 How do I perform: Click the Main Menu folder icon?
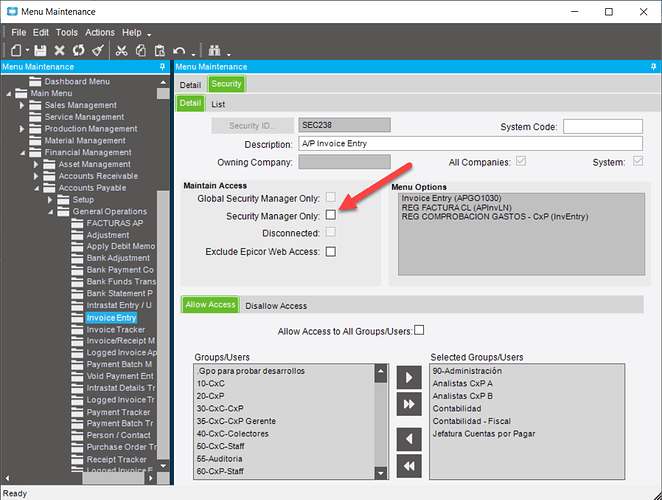(21, 93)
